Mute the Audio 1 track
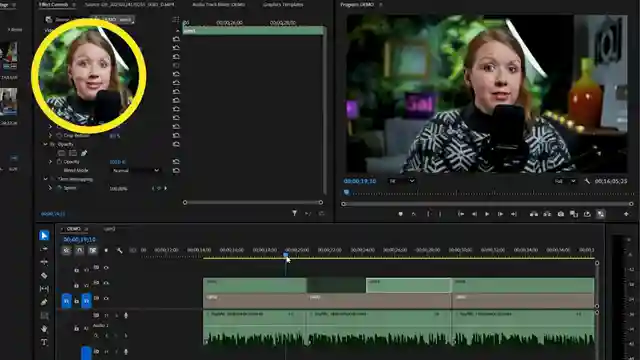640x360 pixels. (x=106, y=316)
